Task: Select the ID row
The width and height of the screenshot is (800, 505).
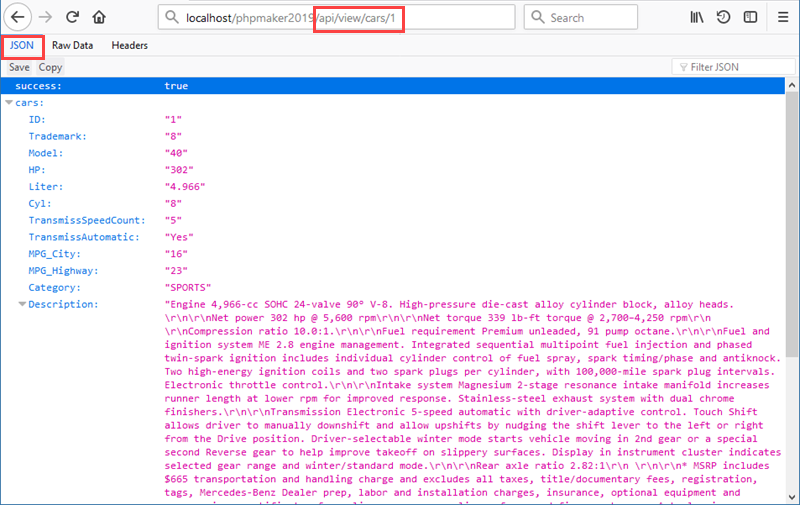Action: 392,119
